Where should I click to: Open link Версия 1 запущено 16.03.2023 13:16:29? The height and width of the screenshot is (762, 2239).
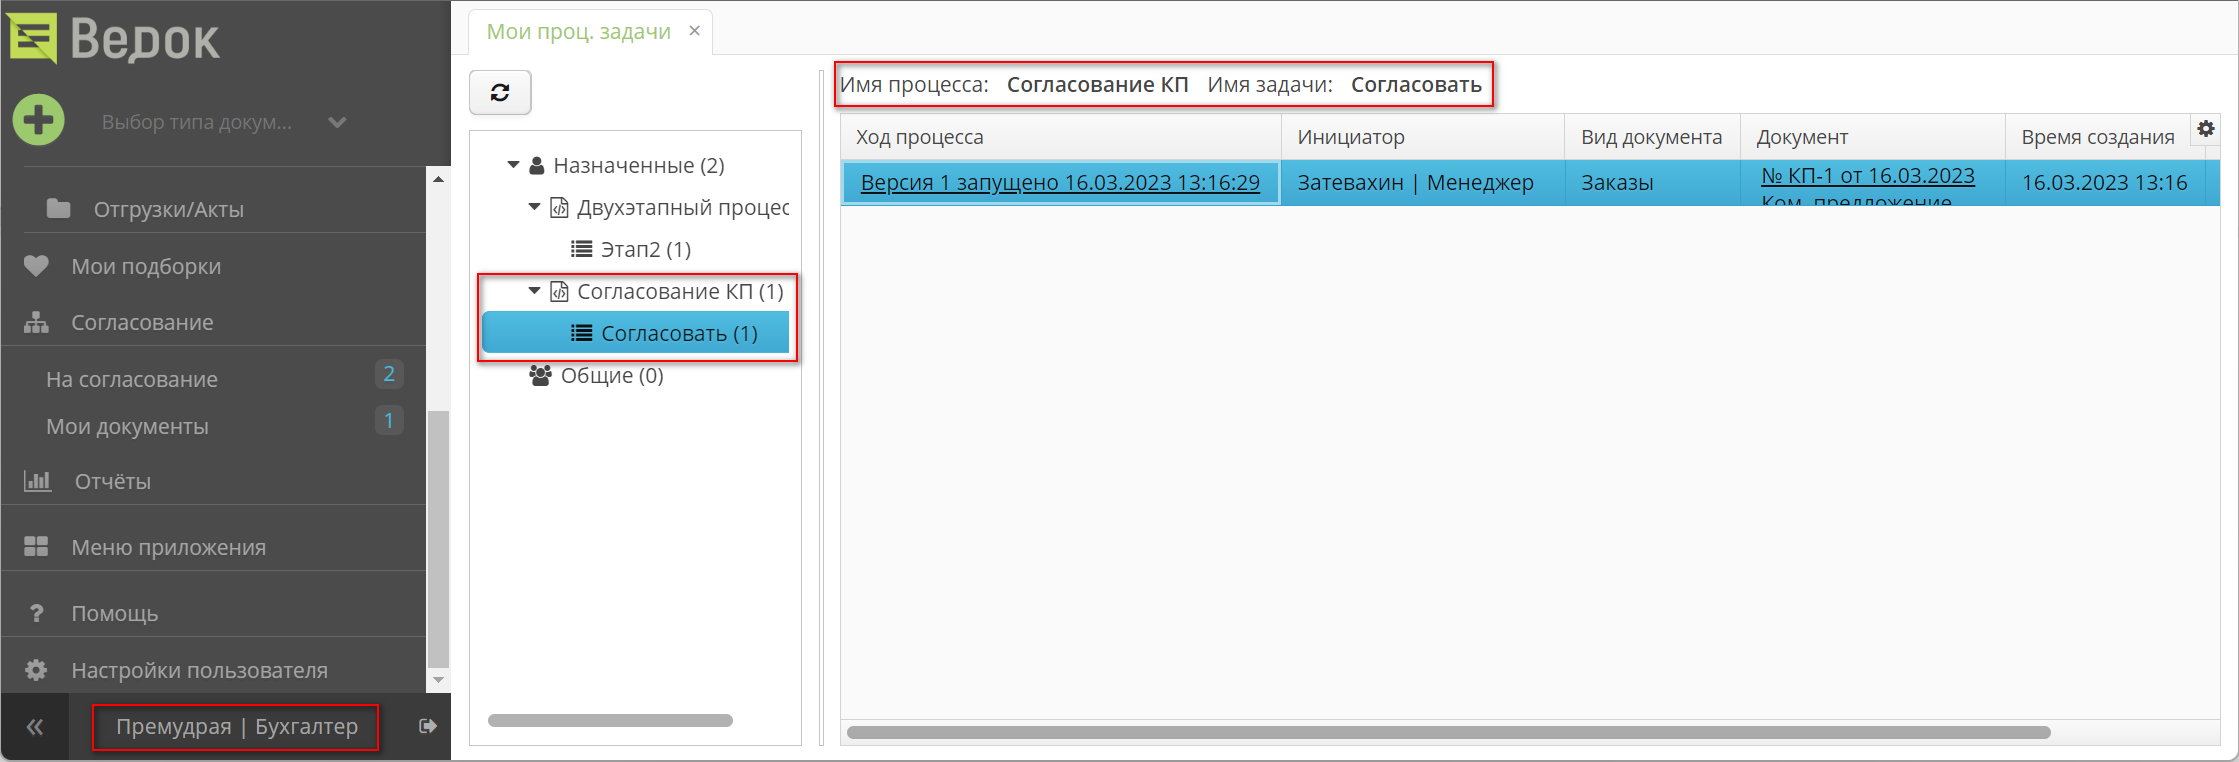(1060, 183)
